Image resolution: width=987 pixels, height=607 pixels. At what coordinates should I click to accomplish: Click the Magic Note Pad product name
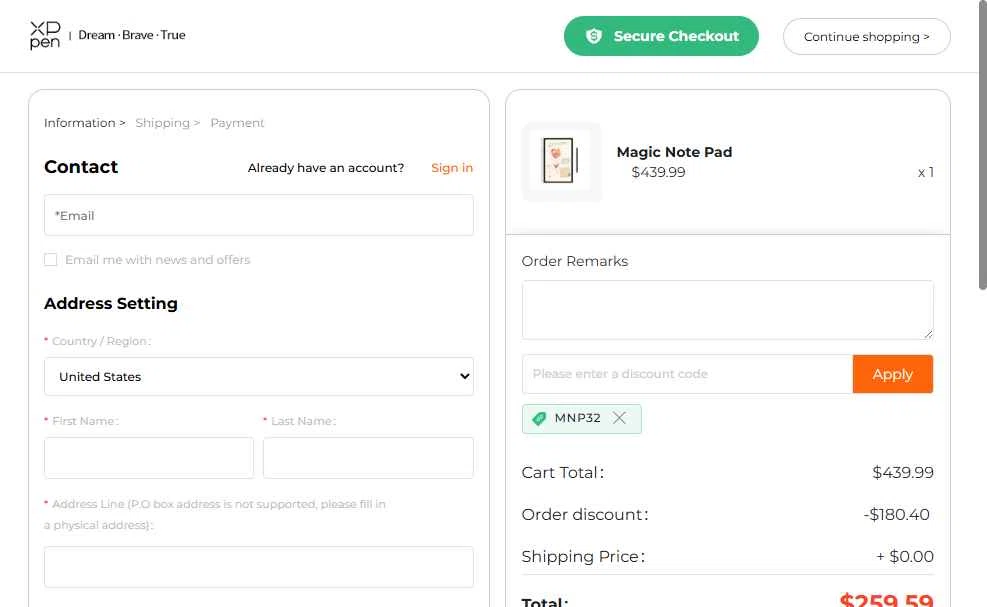[x=674, y=152]
